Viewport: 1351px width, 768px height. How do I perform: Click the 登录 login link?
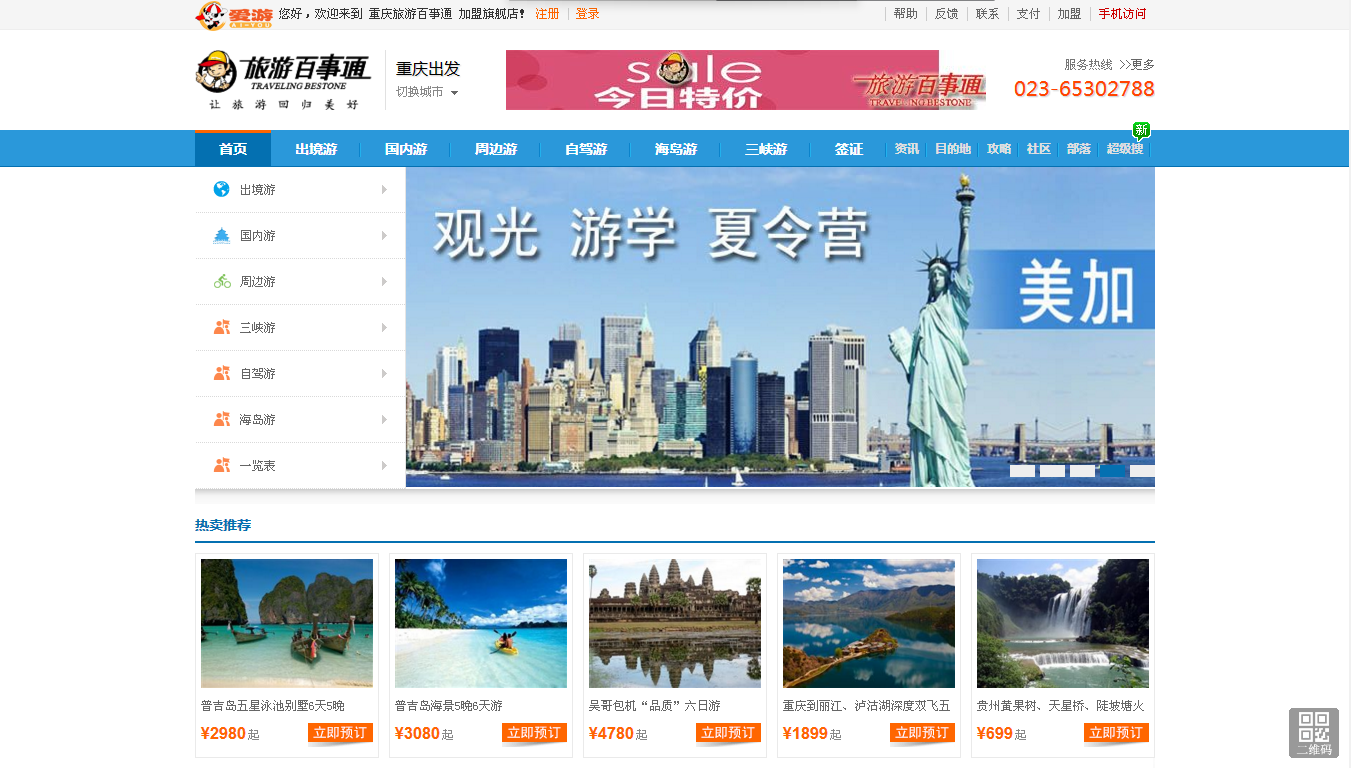pyautogui.click(x=588, y=14)
